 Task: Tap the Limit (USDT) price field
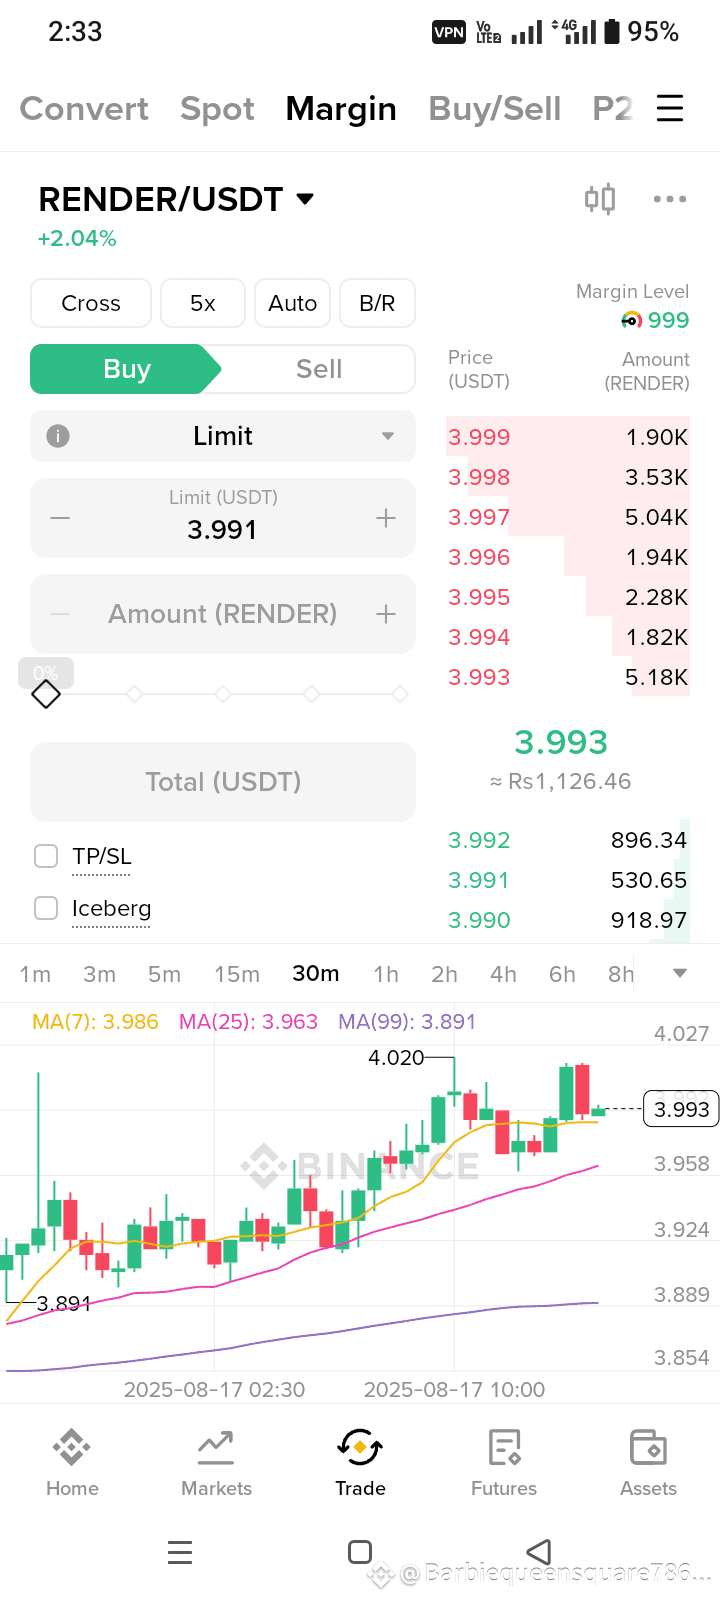point(223,518)
